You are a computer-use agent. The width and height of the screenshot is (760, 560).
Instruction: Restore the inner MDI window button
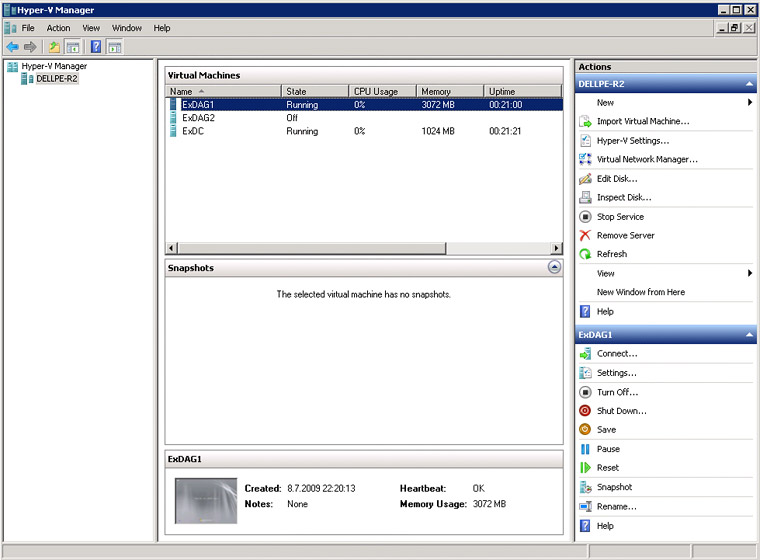[735, 28]
